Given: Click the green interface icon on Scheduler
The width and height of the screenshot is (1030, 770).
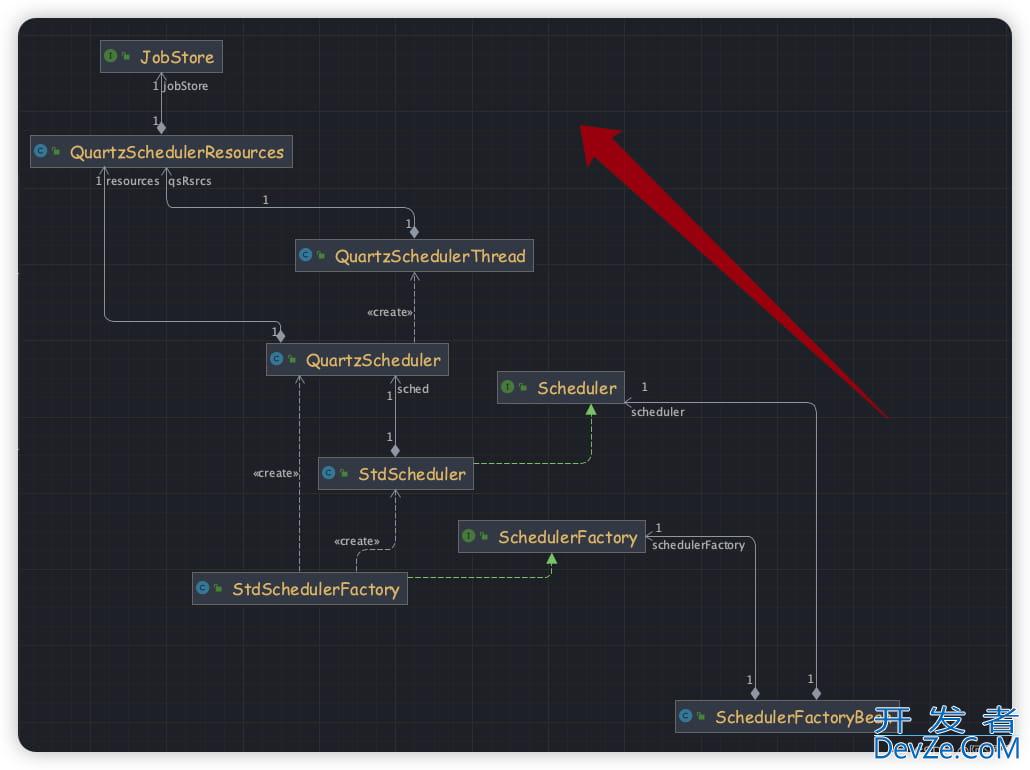Looking at the screenshot, I should (508, 386).
